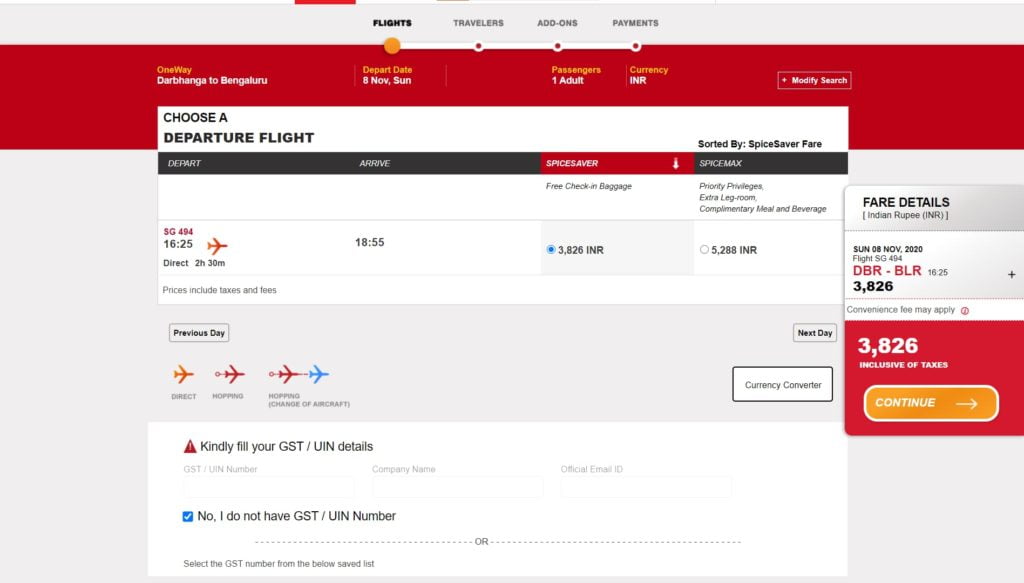Open the Currency Converter
Screen dimensions: 1024x583
782,385
